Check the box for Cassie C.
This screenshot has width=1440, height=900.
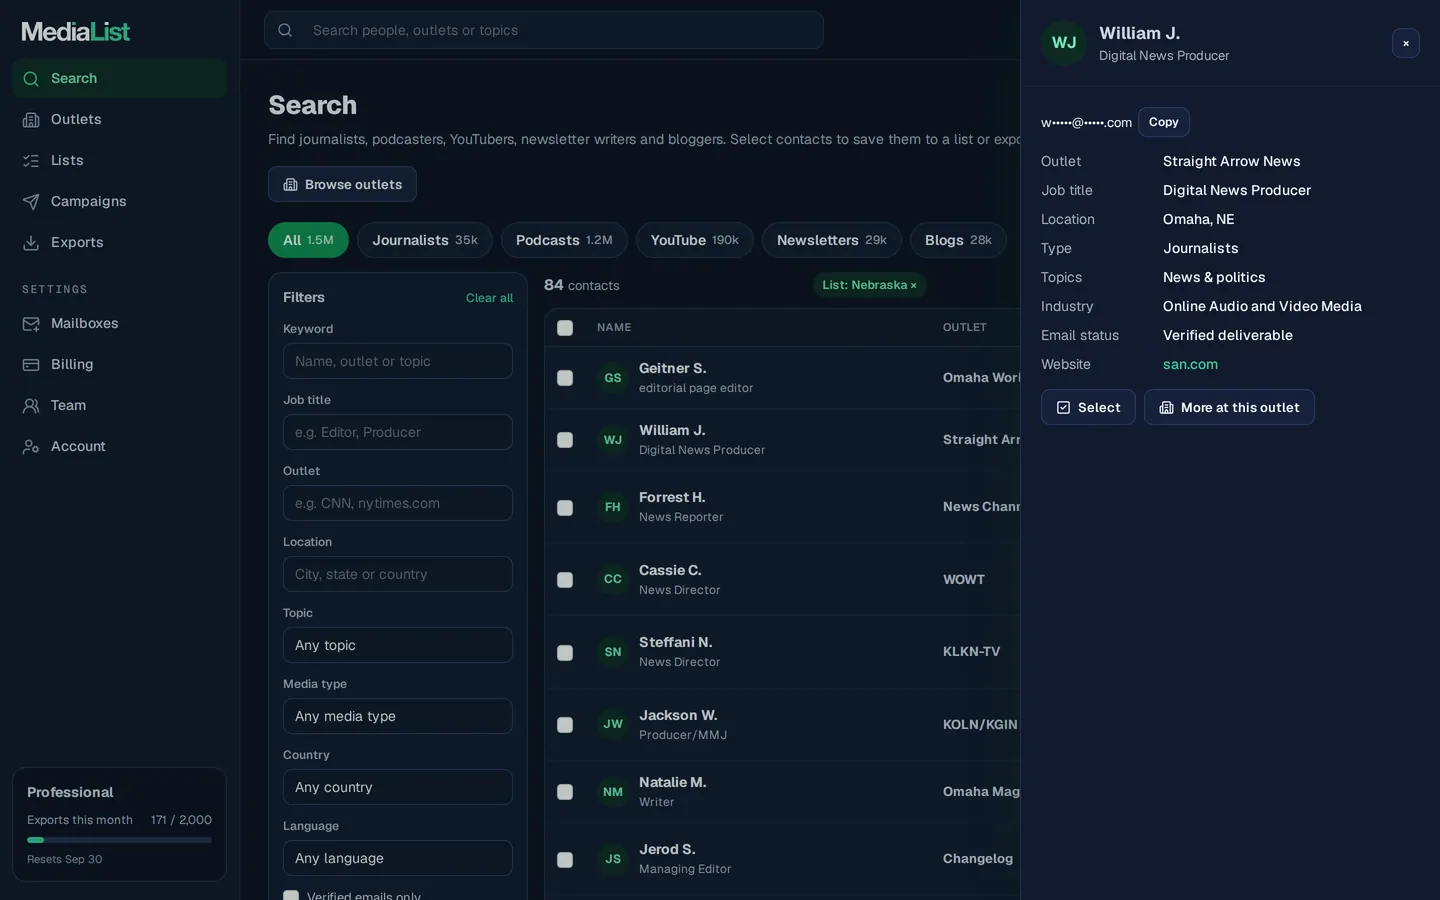pyautogui.click(x=565, y=580)
